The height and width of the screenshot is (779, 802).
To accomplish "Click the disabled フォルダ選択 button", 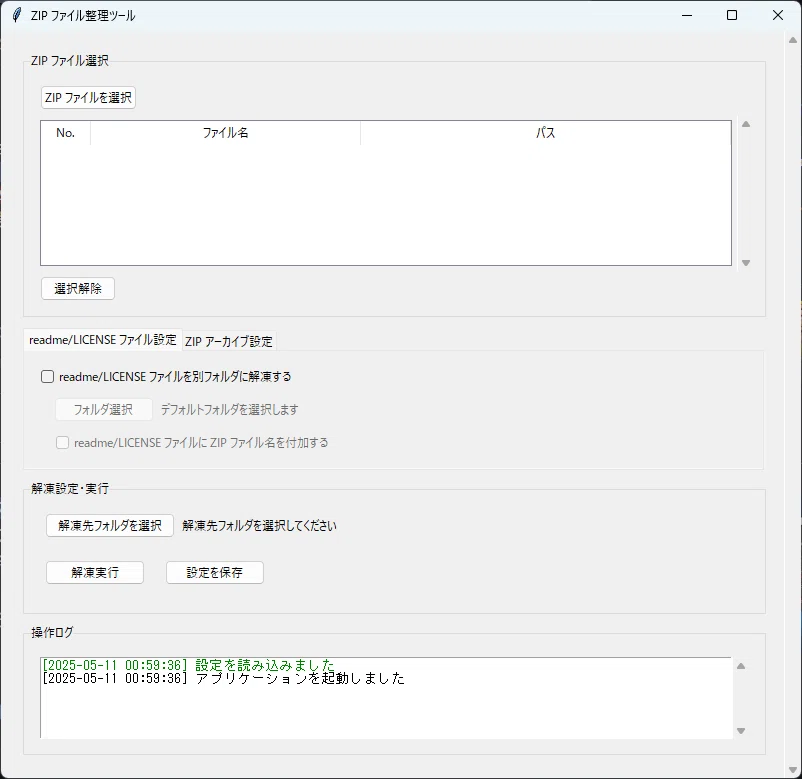I will tap(103, 410).
